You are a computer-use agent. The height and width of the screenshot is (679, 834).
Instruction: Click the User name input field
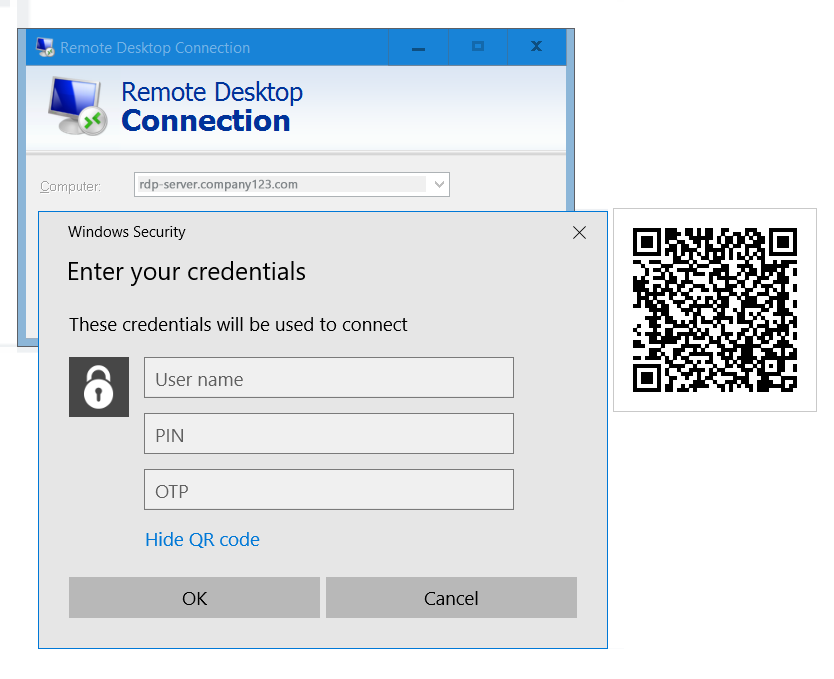click(x=329, y=378)
